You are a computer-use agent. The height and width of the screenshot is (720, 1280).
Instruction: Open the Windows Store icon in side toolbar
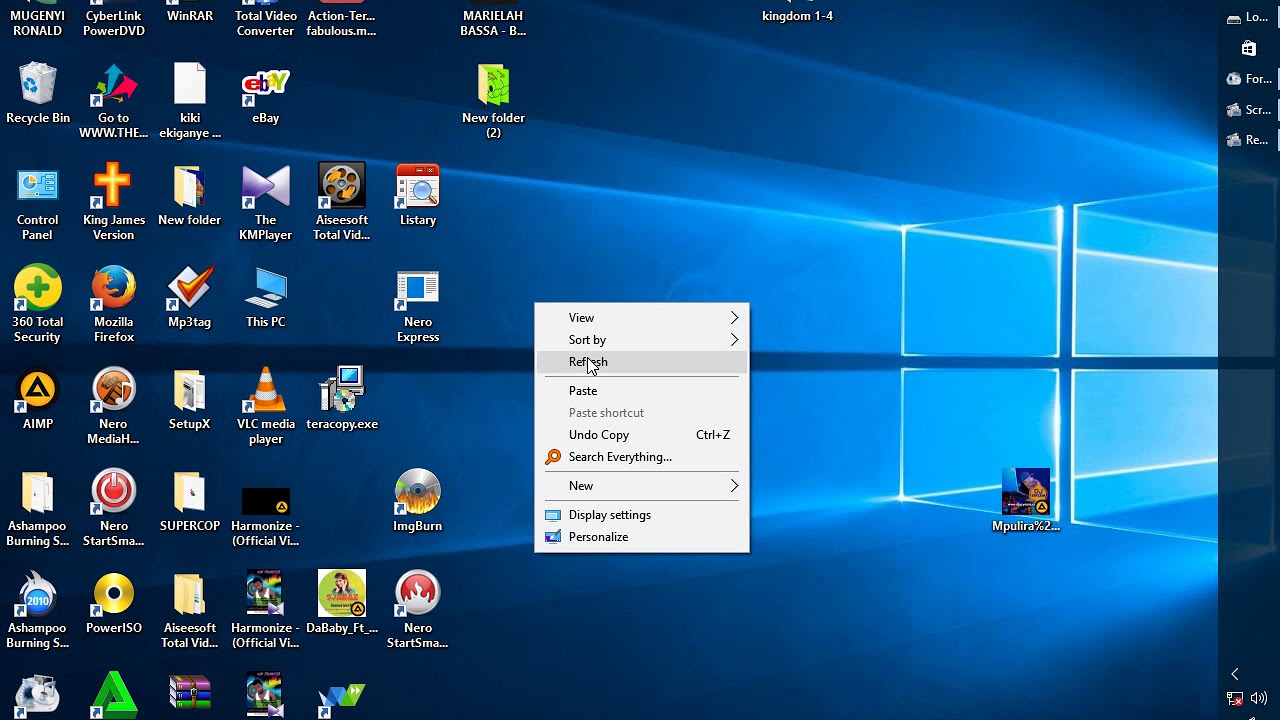tap(1248, 48)
